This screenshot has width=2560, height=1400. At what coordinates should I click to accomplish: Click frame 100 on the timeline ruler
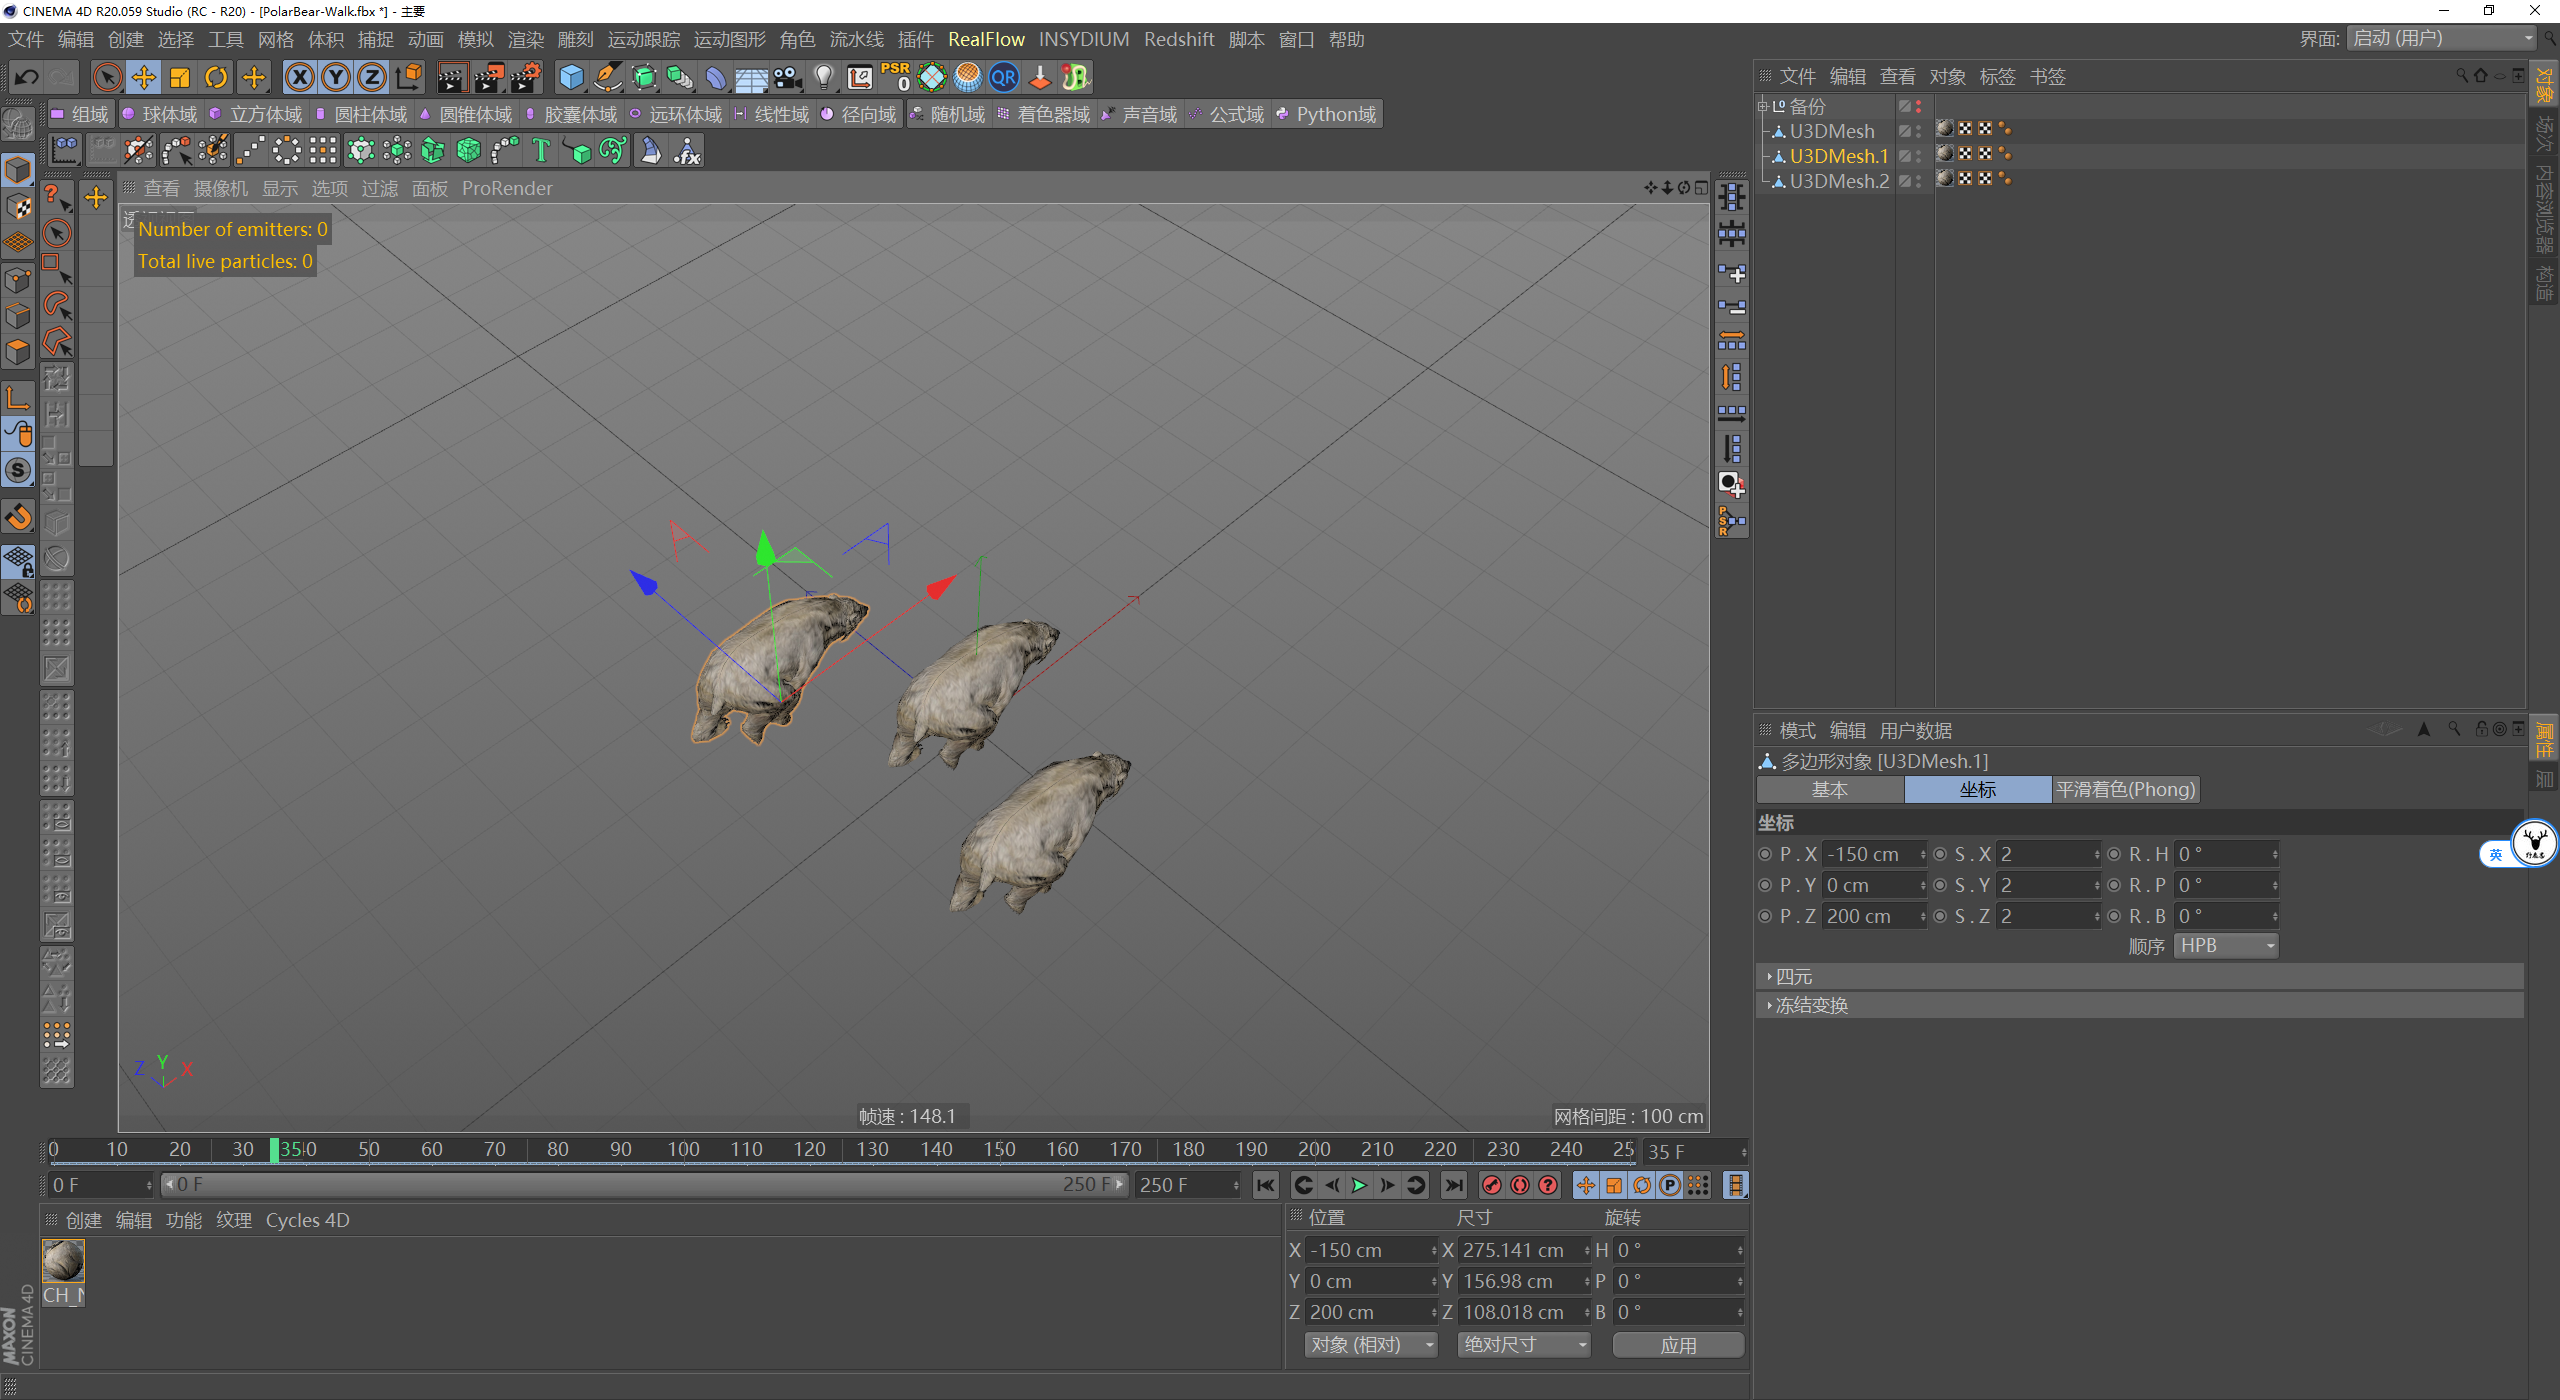click(x=683, y=1150)
